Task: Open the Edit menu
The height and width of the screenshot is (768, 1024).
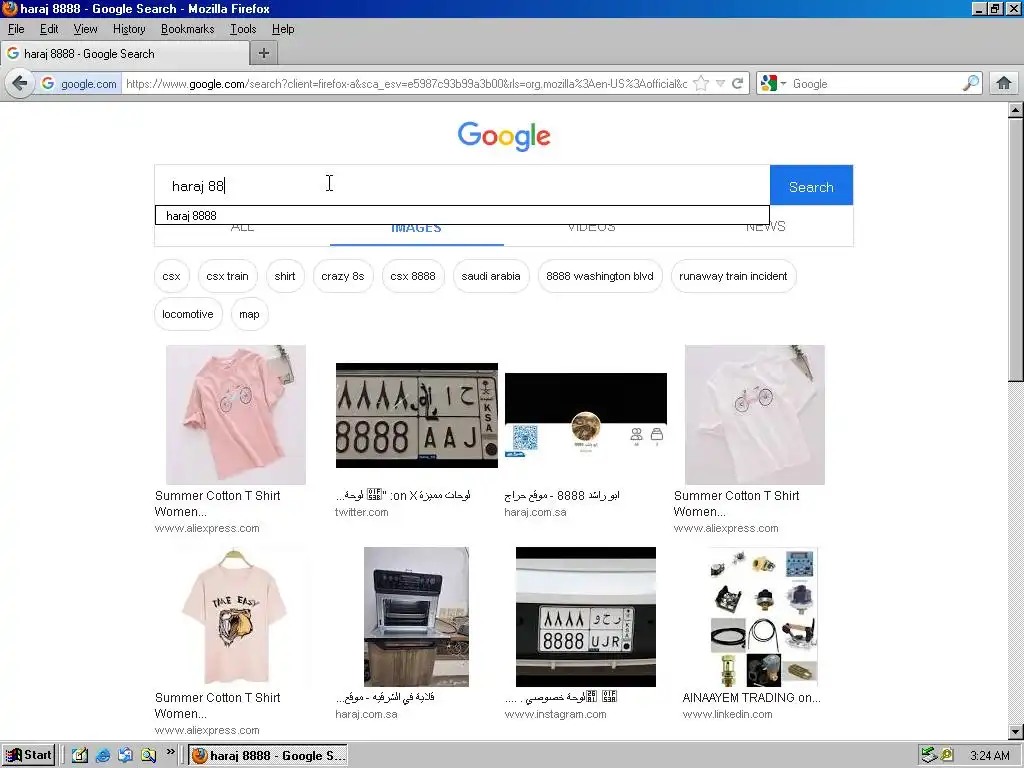Action: point(49,29)
